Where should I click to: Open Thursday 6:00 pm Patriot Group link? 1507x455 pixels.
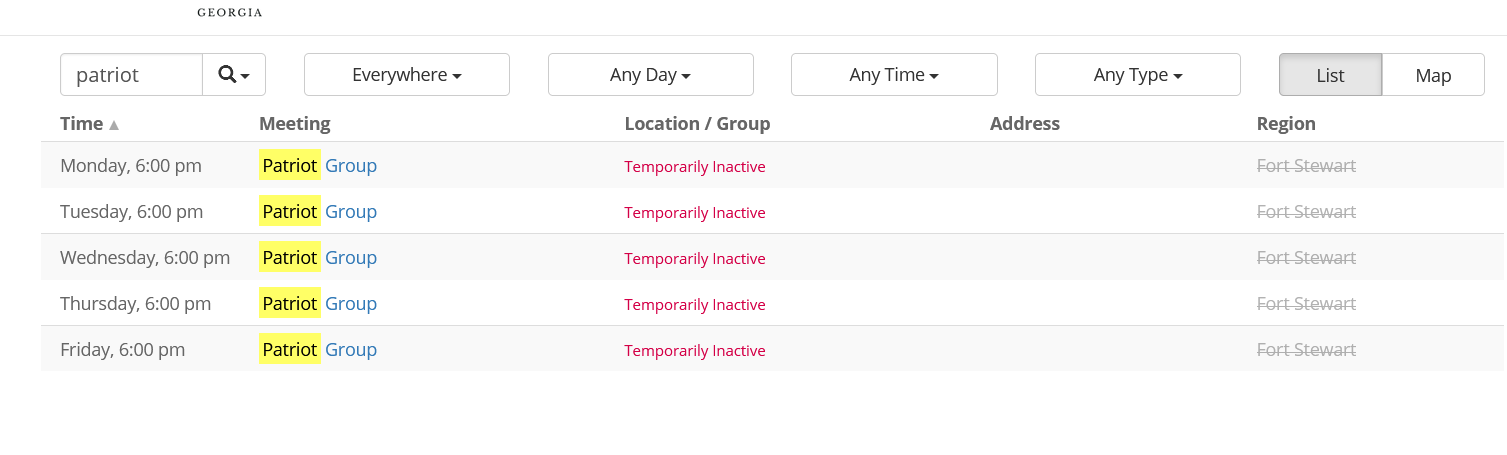click(x=318, y=304)
